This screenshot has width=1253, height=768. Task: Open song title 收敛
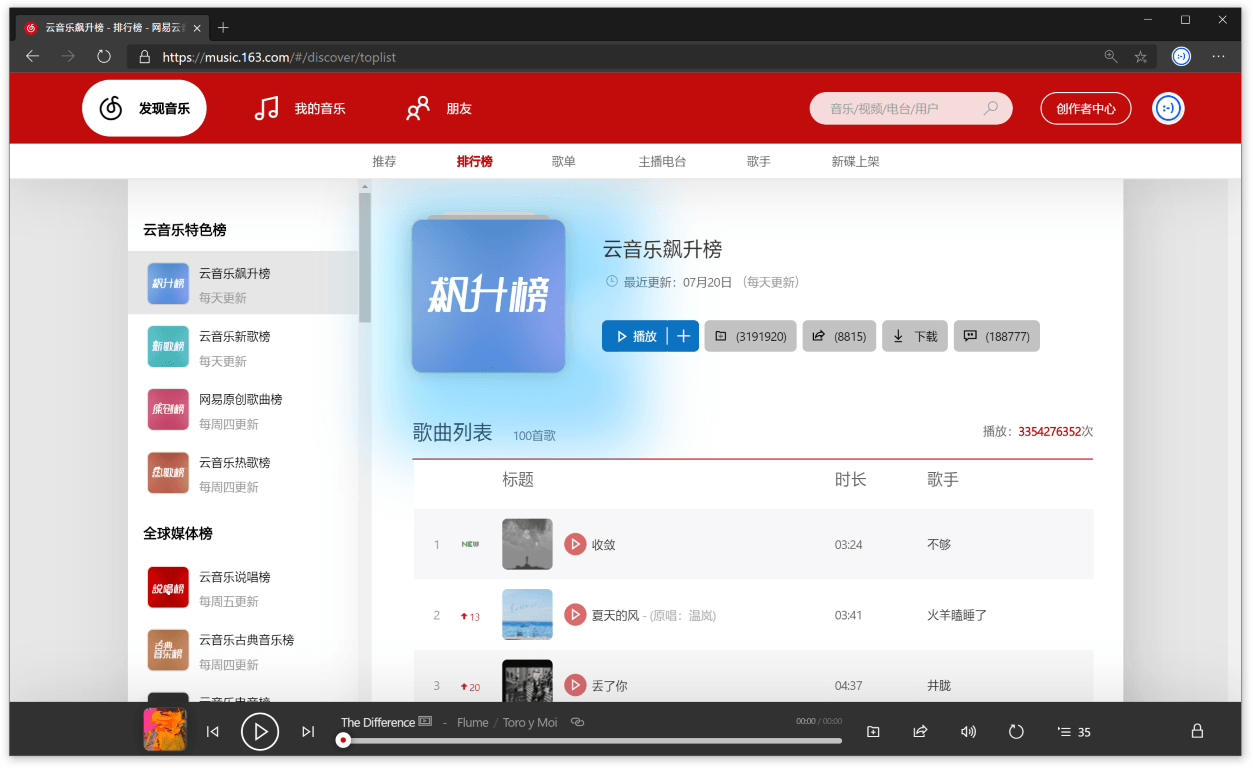pos(604,545)
